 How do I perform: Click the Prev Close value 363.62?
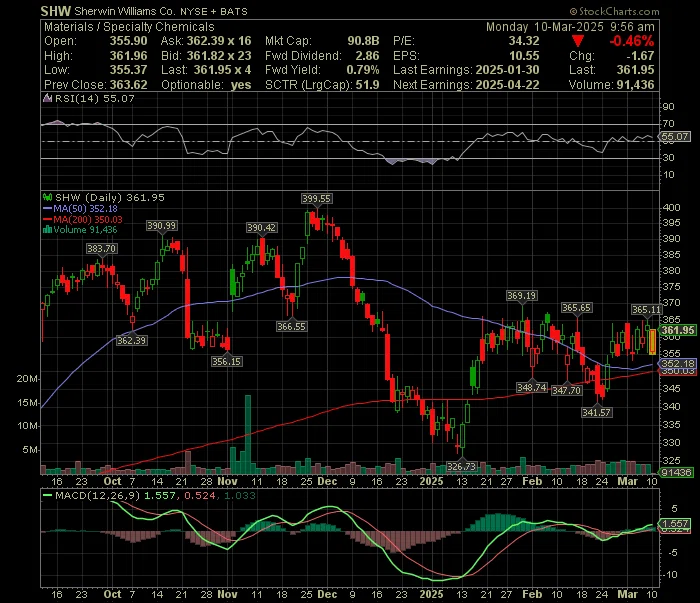(129, 85)
